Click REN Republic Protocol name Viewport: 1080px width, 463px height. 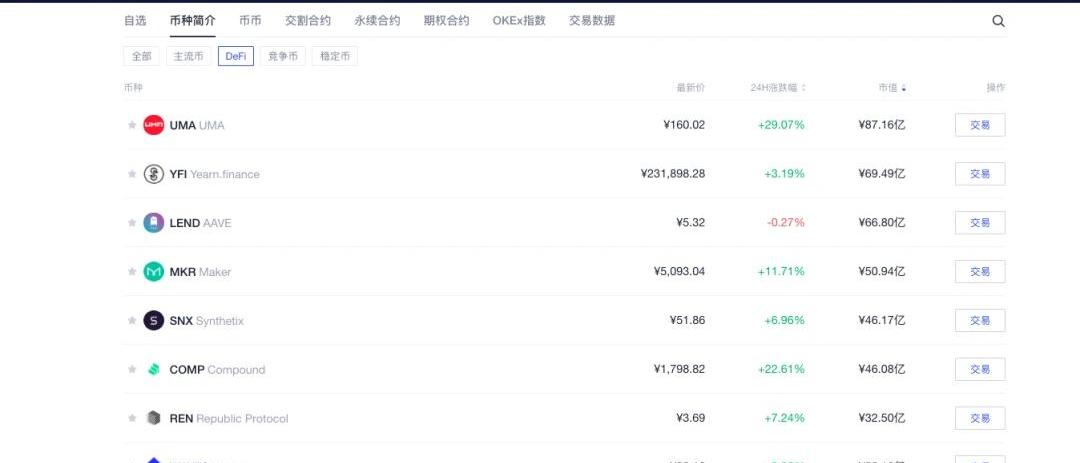click(x=229, y=419)
